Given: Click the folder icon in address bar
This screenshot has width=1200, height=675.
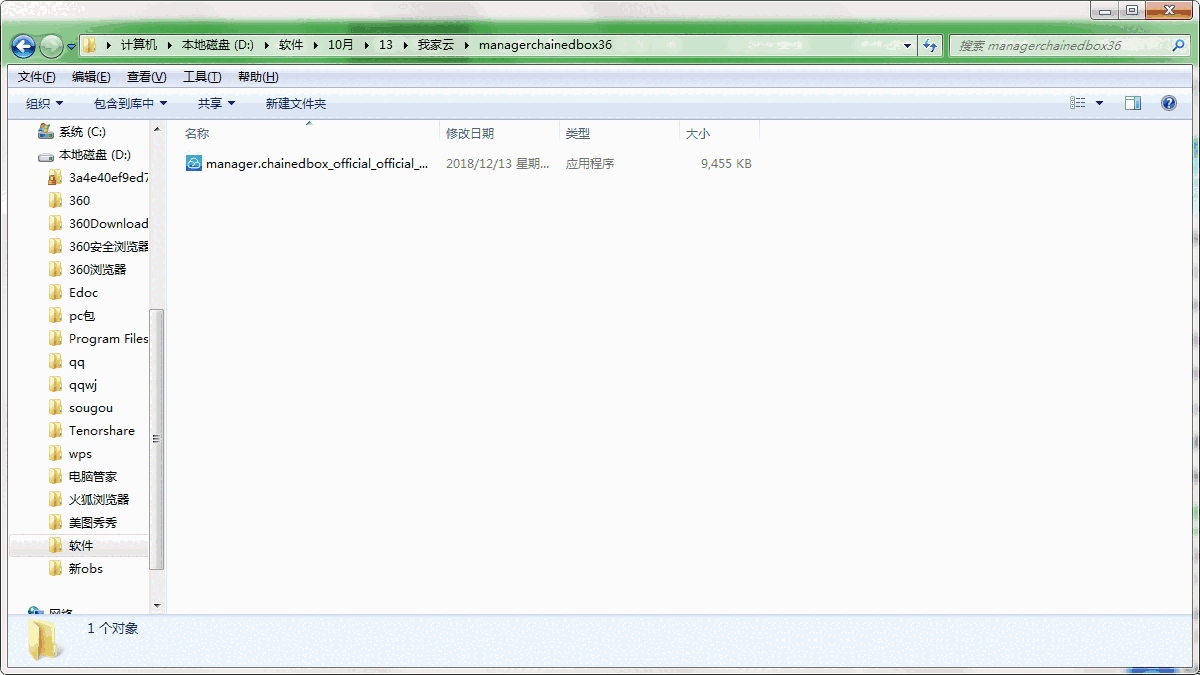Looking at the screenshot, I should tap(90, 45).
